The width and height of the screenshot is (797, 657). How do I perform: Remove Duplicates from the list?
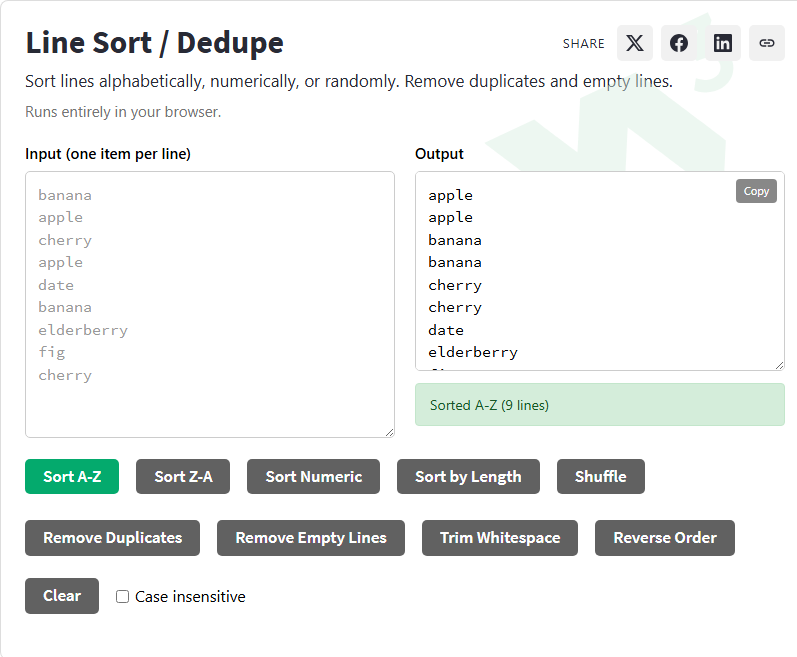tap(112, 538)
